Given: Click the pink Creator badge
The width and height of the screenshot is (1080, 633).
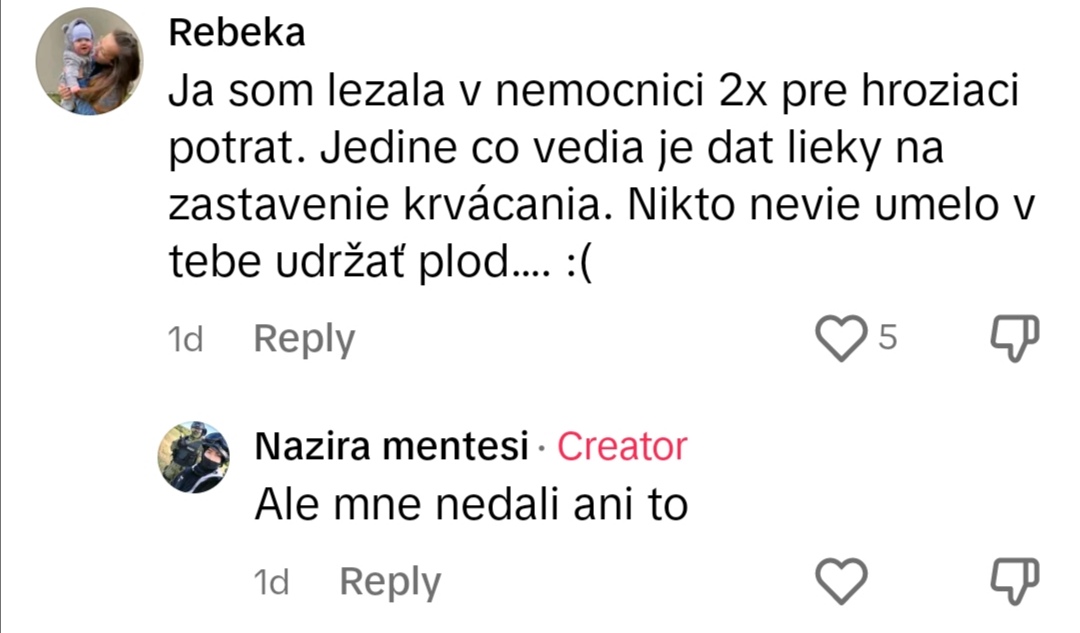Looking at the screenshot, I should [622, 447].
